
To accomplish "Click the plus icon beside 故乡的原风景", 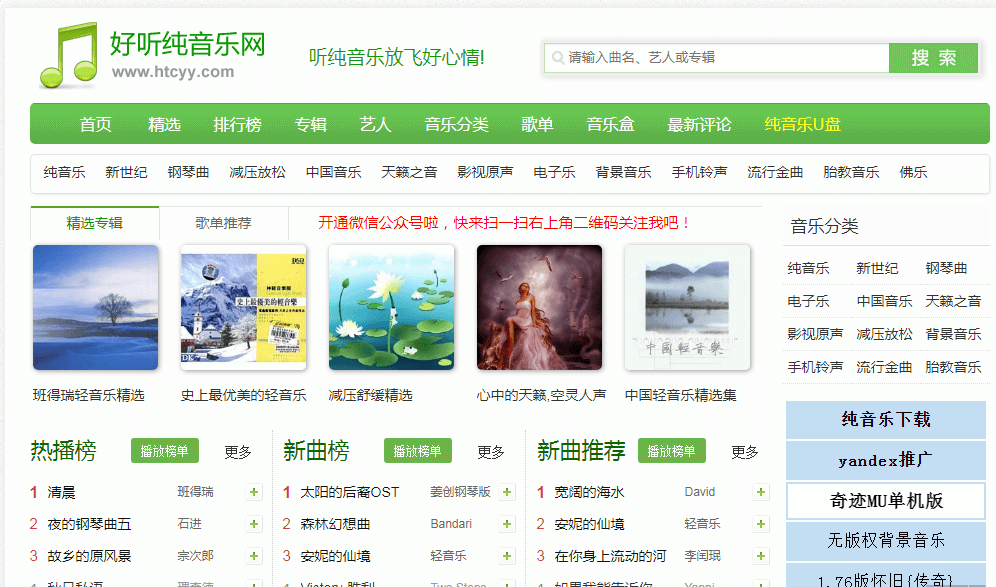I will coord(254,555).
